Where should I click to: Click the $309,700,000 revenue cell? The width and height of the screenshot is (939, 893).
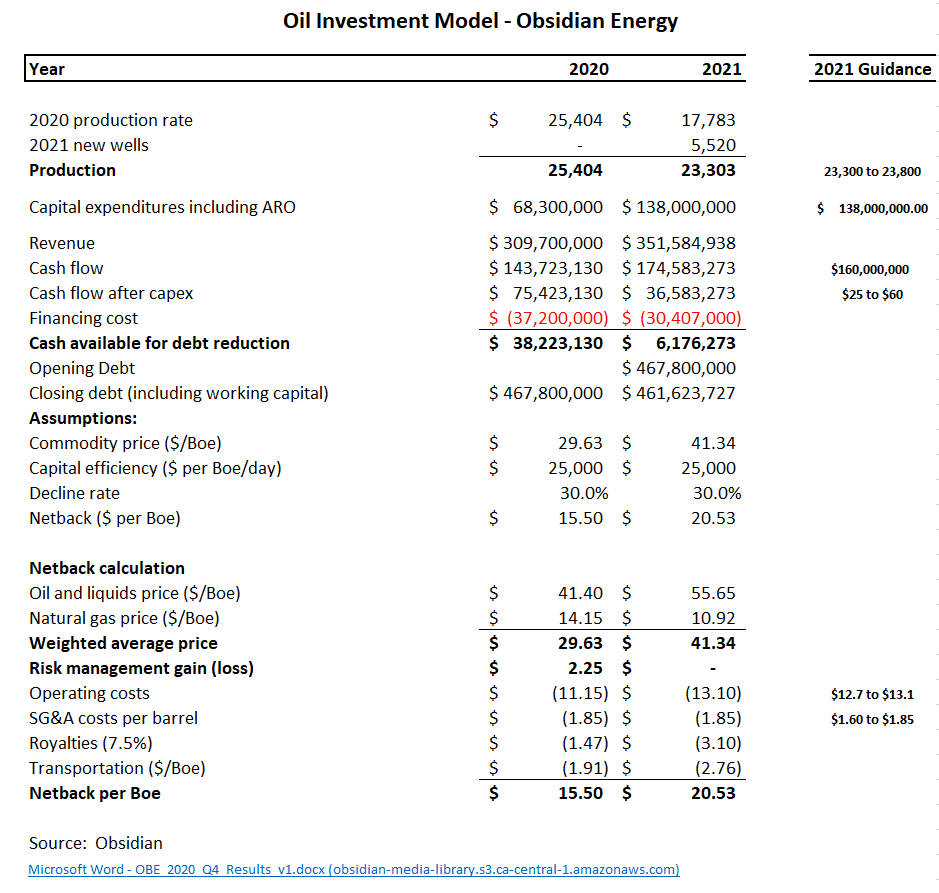(x=546, y=243)
